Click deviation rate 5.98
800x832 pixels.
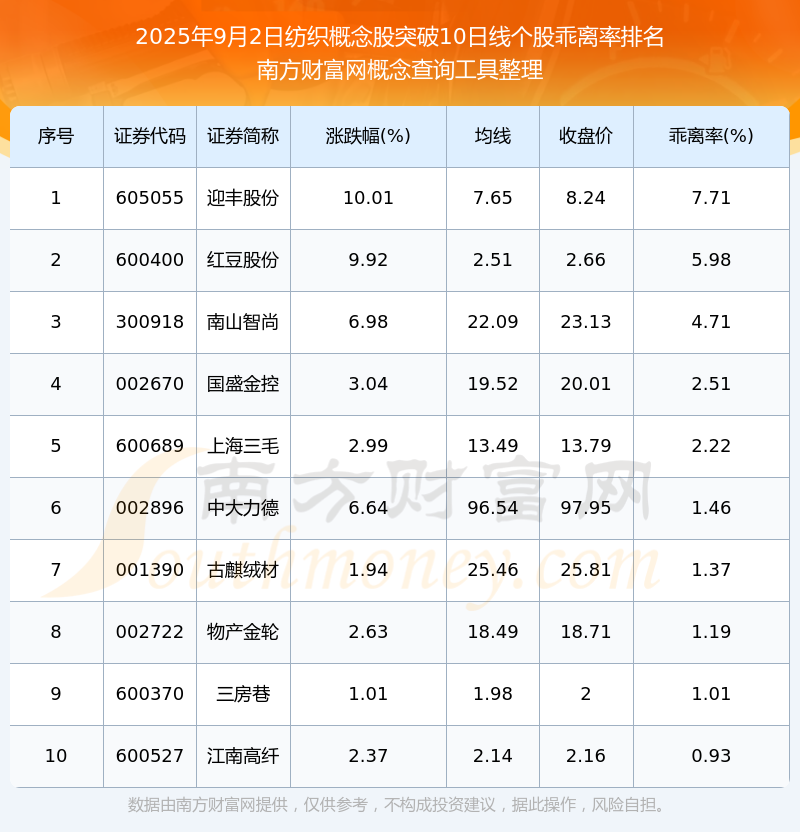tap(711, 260)
